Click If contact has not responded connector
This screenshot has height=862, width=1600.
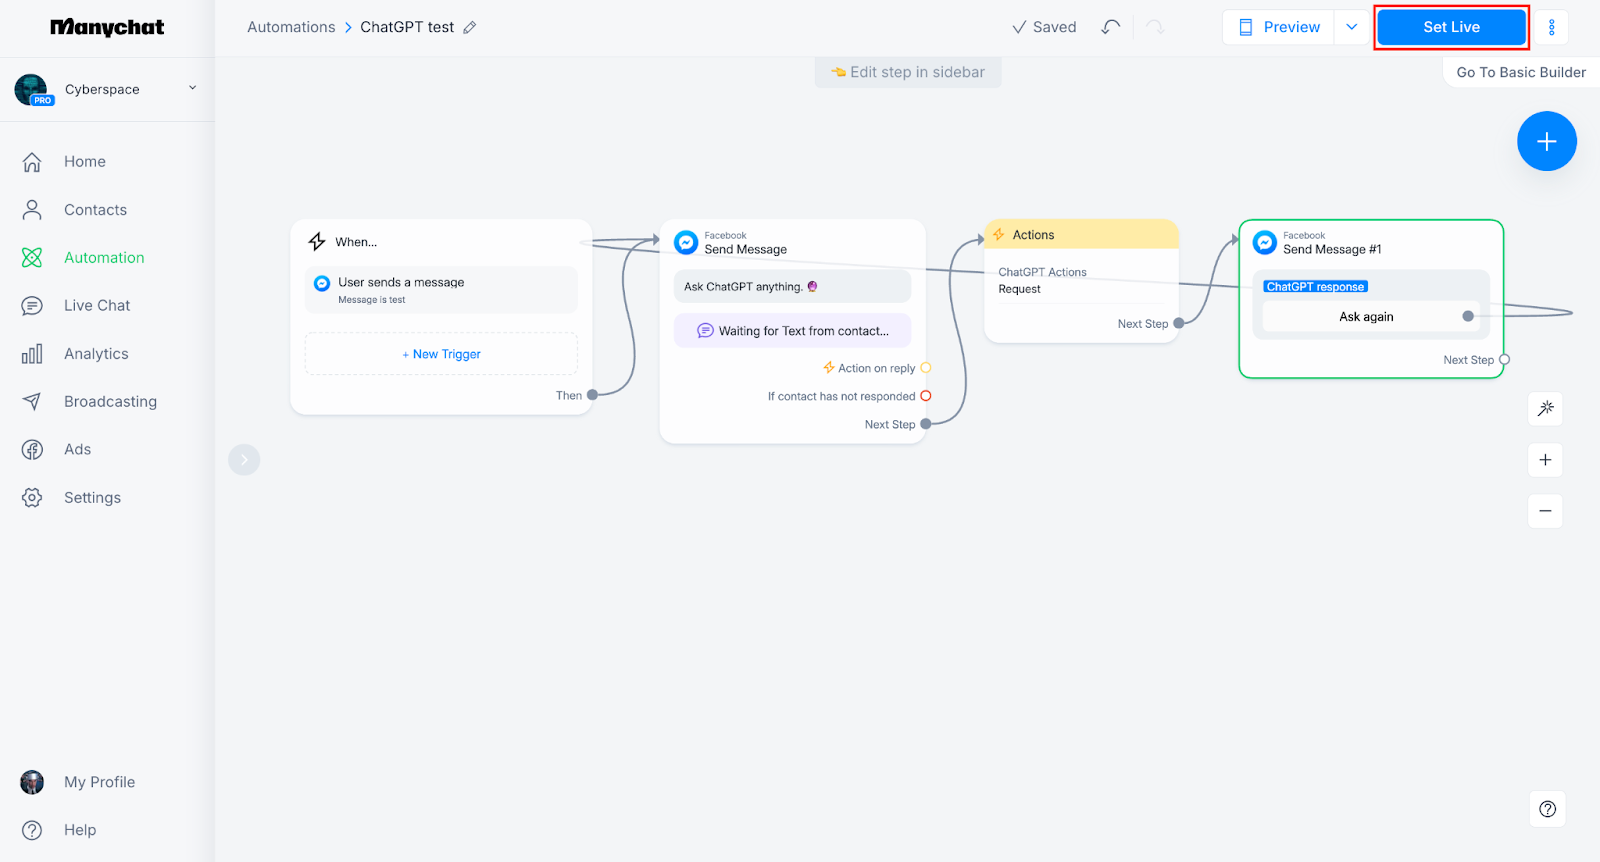click(926, 396)
